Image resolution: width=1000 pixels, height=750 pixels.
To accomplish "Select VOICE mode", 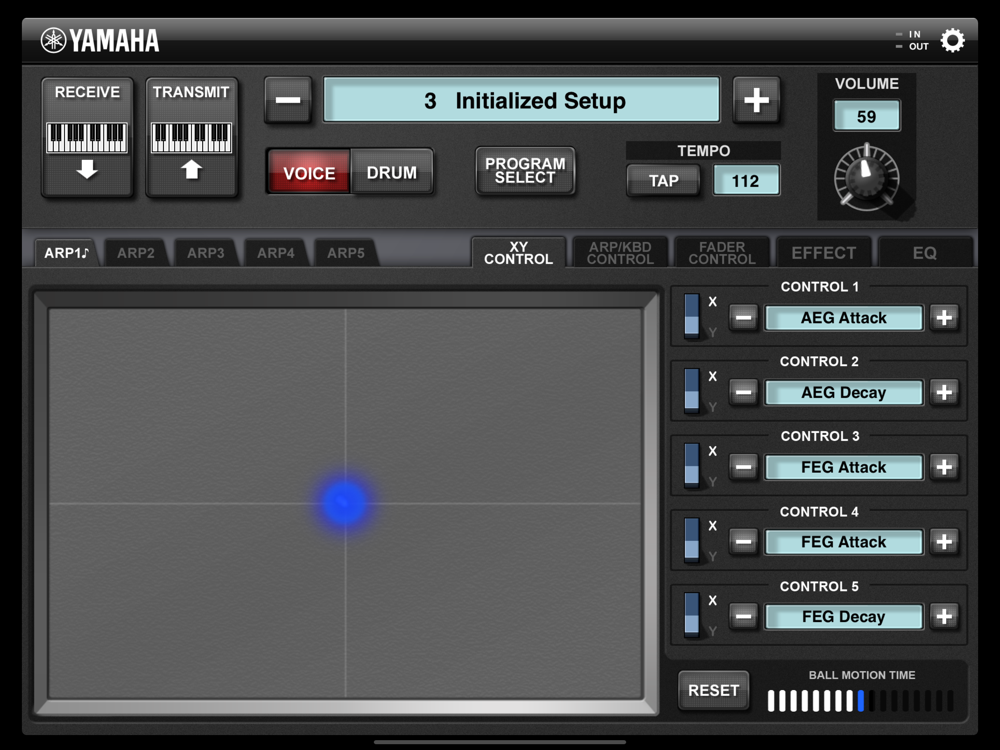I will (309, 172).
